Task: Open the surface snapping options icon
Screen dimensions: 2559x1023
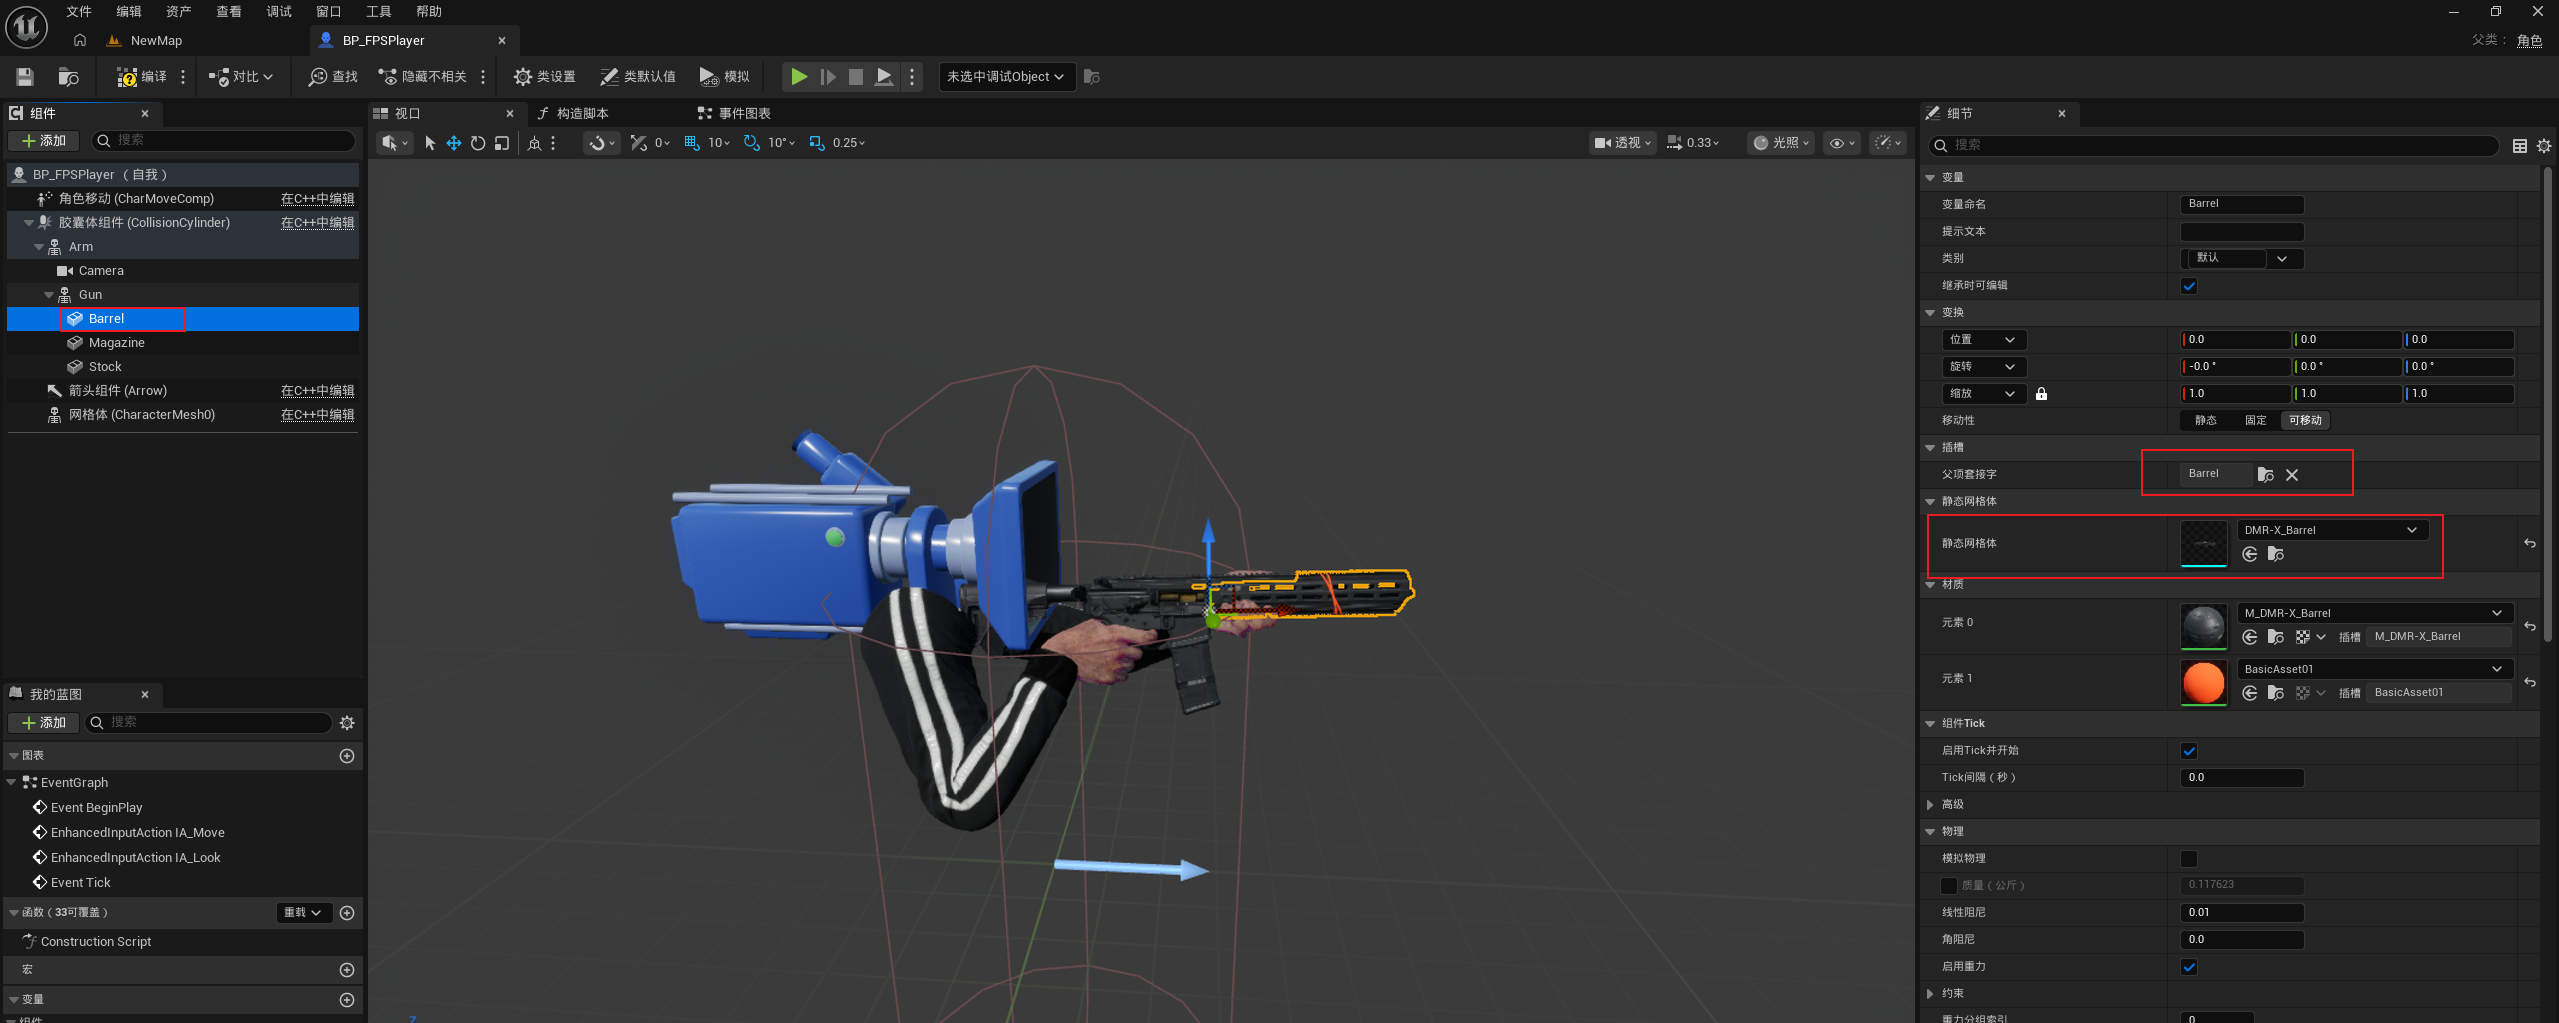Action: (600, 143)
